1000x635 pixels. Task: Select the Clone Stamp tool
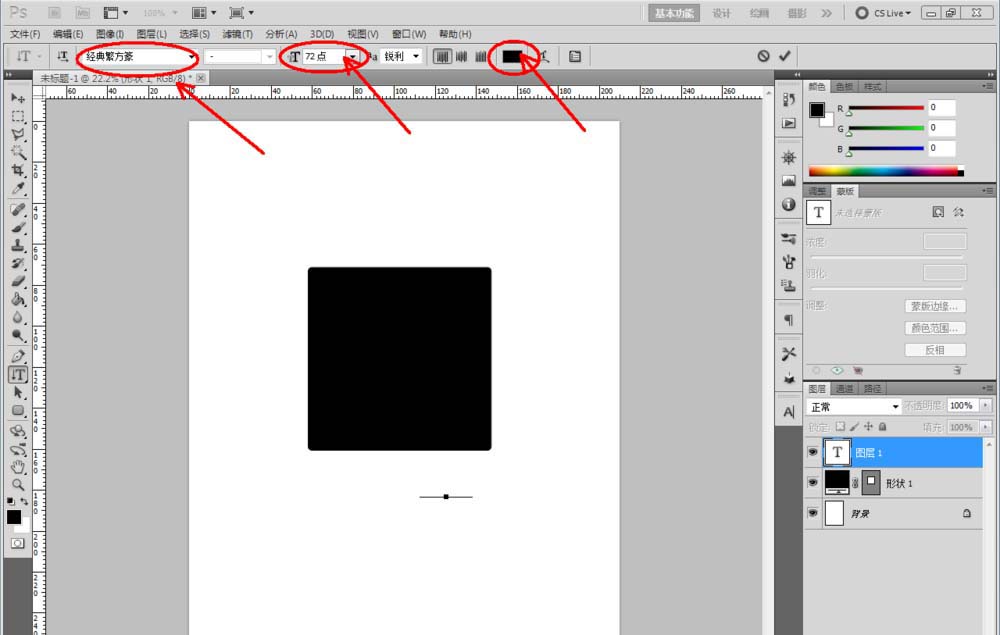[x=18, y=245]
